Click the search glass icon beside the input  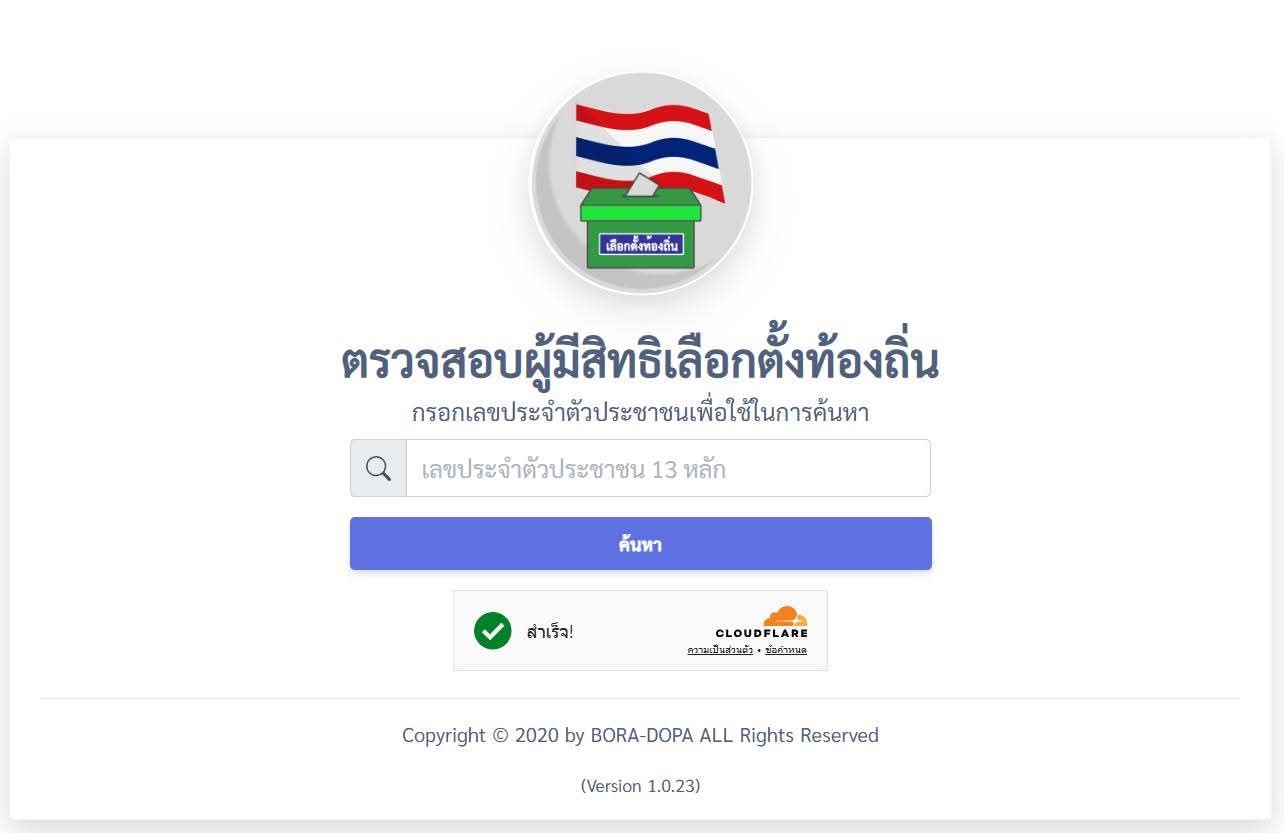pyautogui.click(x=378, y=467)
